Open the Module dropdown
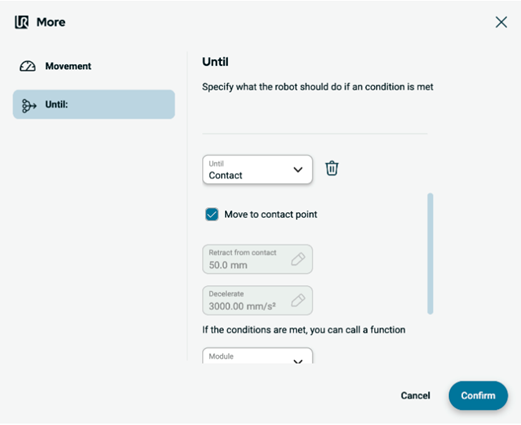521x425 pixels. [257, 356]
